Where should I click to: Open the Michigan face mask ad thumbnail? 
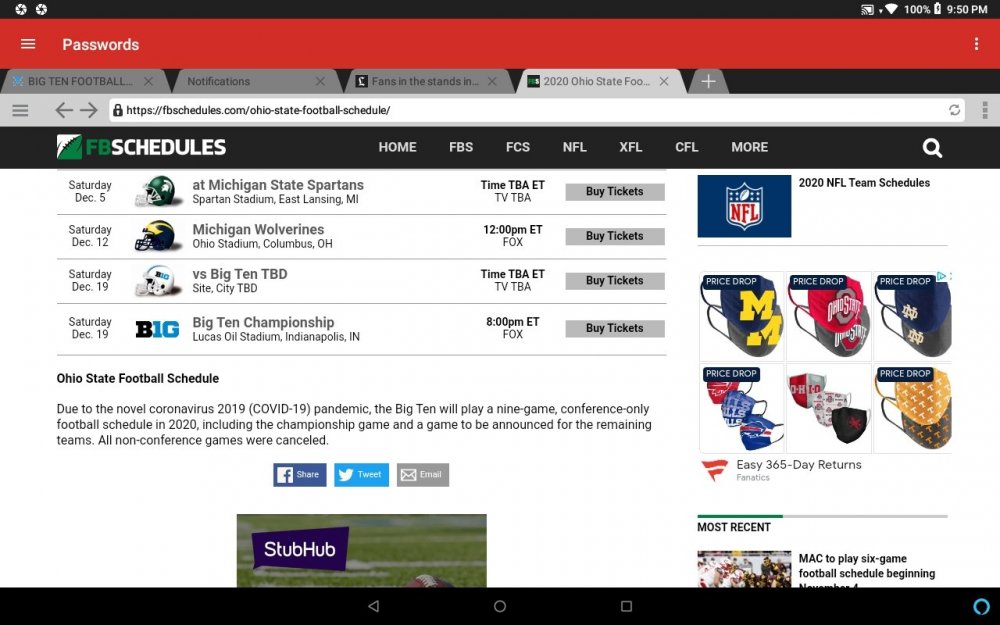[742, 316]
